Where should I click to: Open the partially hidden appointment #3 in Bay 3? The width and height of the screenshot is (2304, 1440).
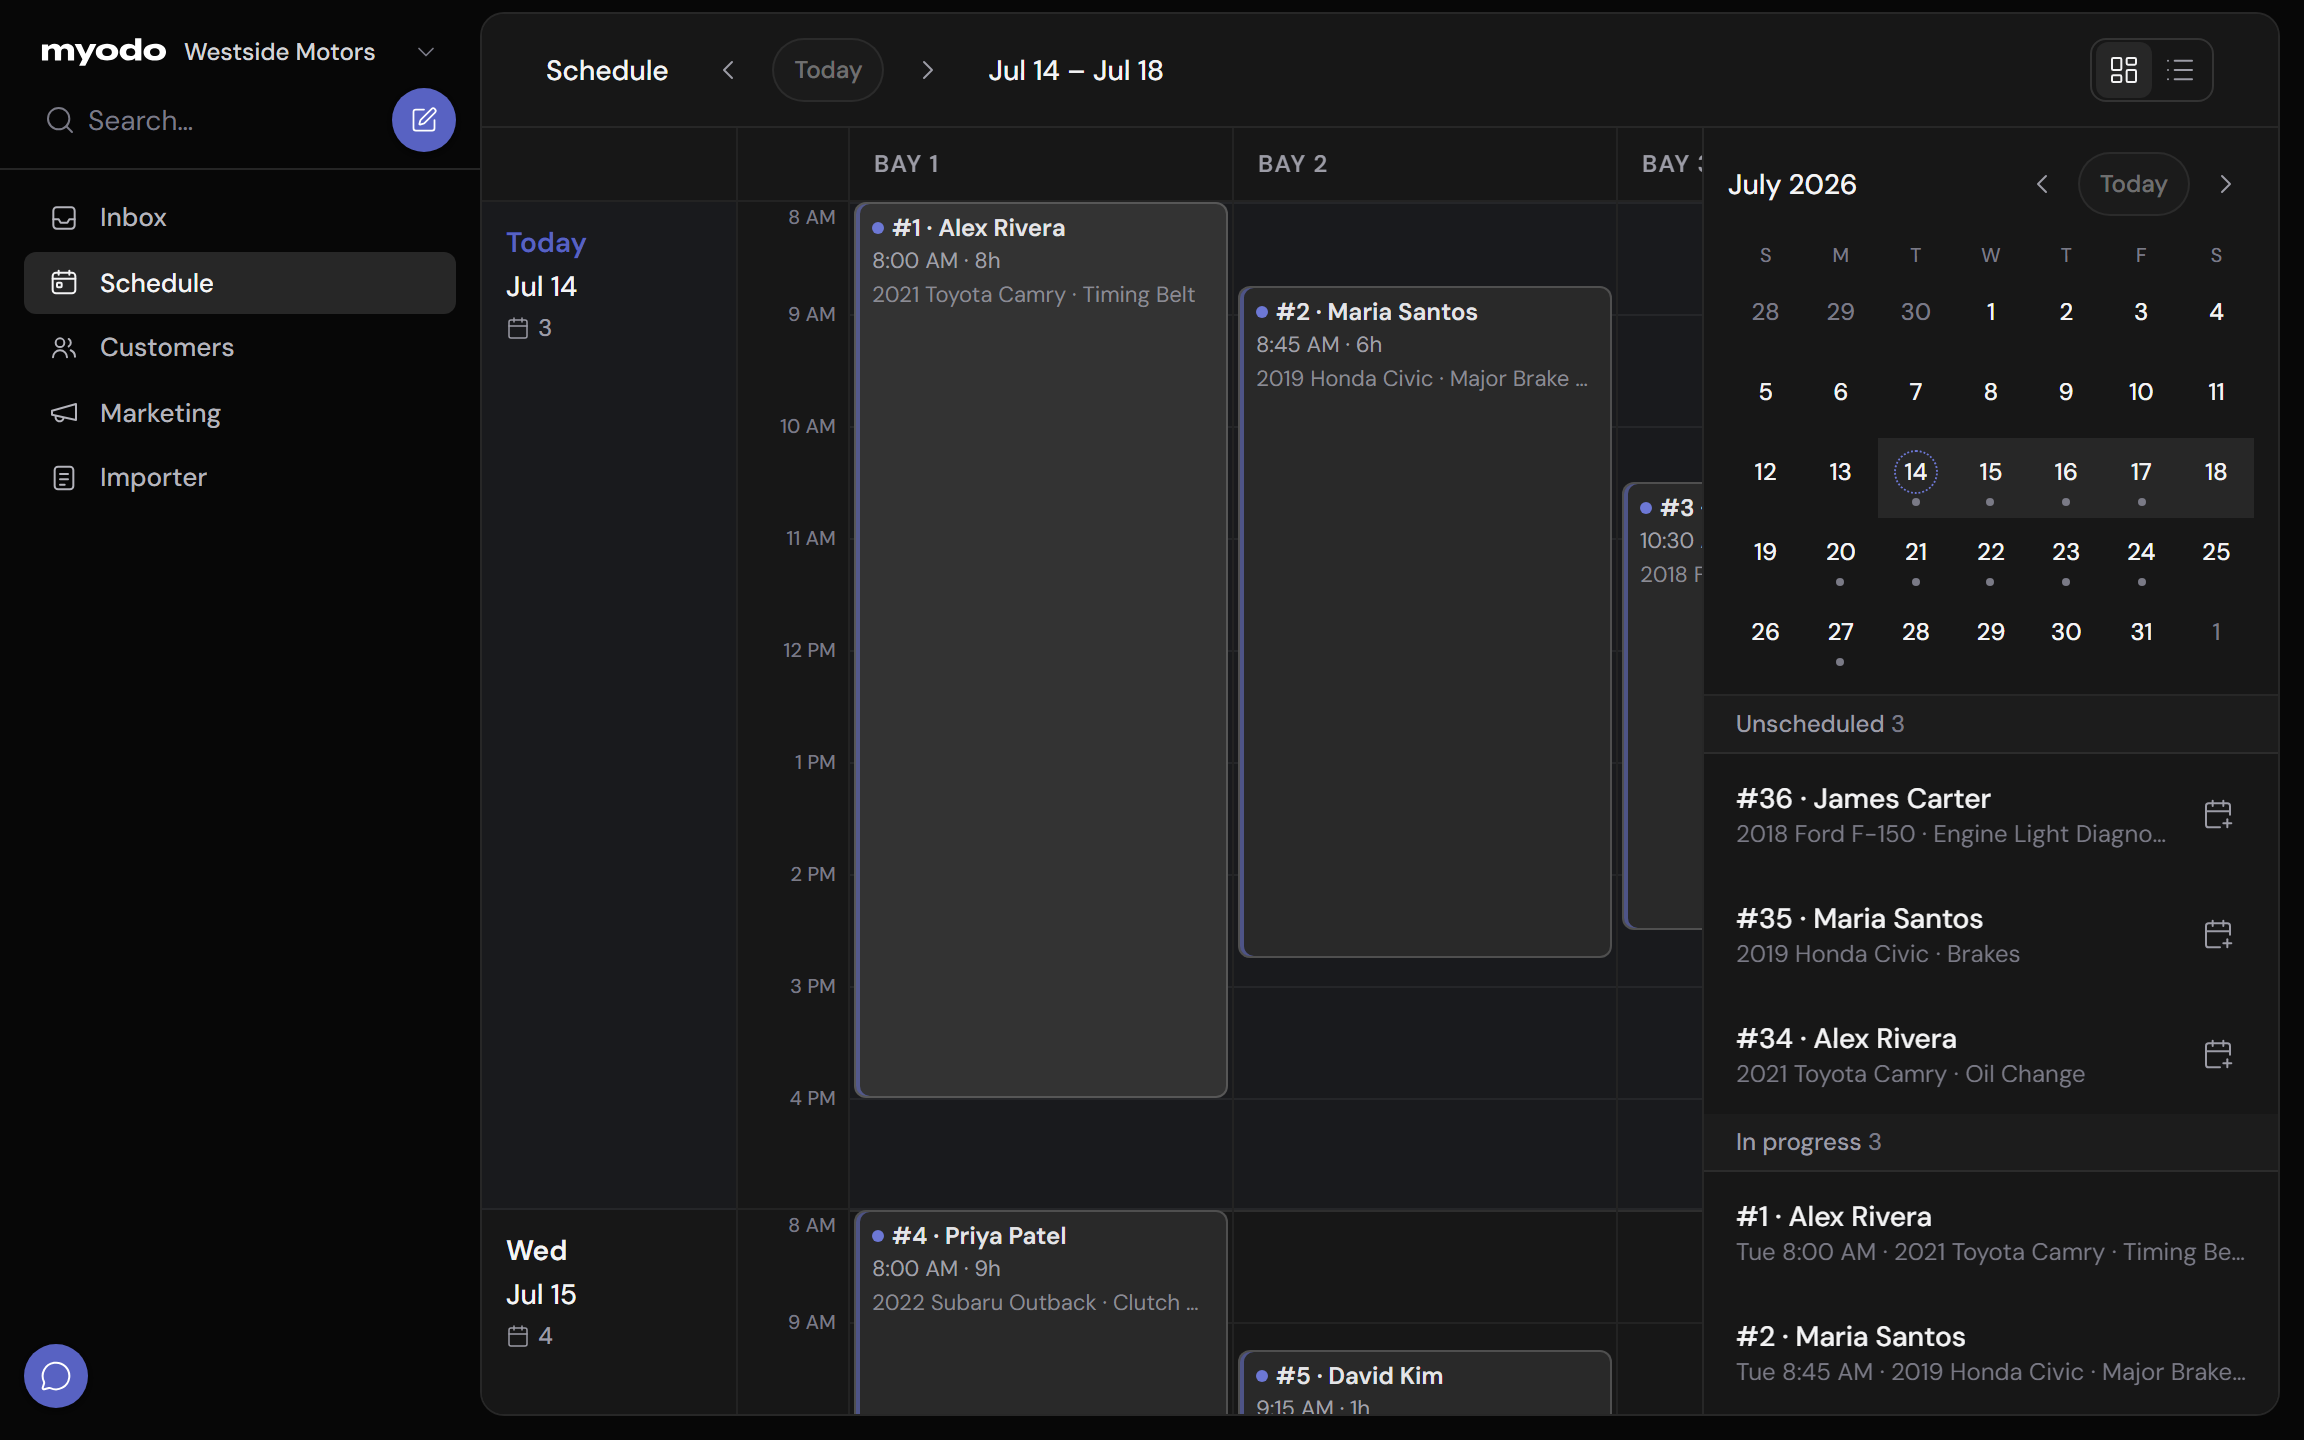(x=1664, y=706)
